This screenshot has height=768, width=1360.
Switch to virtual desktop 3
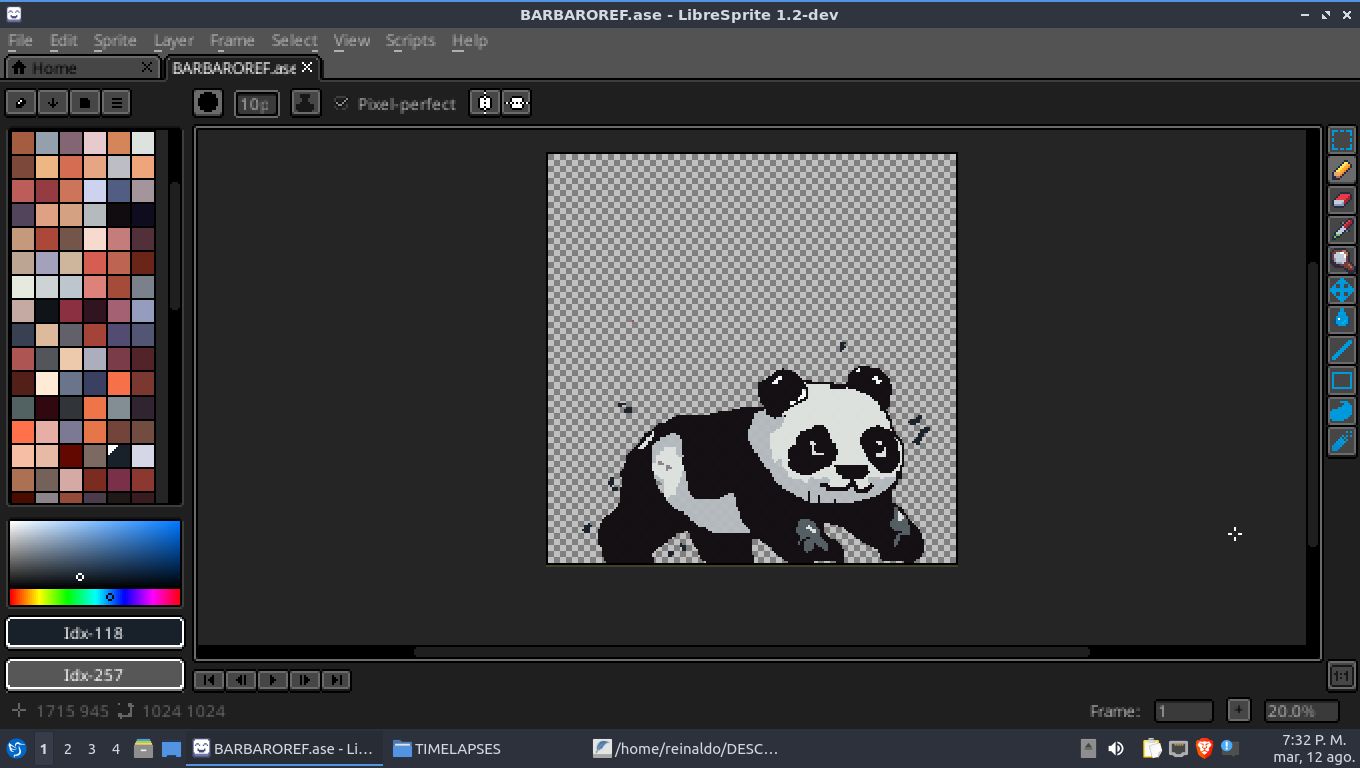91,748
